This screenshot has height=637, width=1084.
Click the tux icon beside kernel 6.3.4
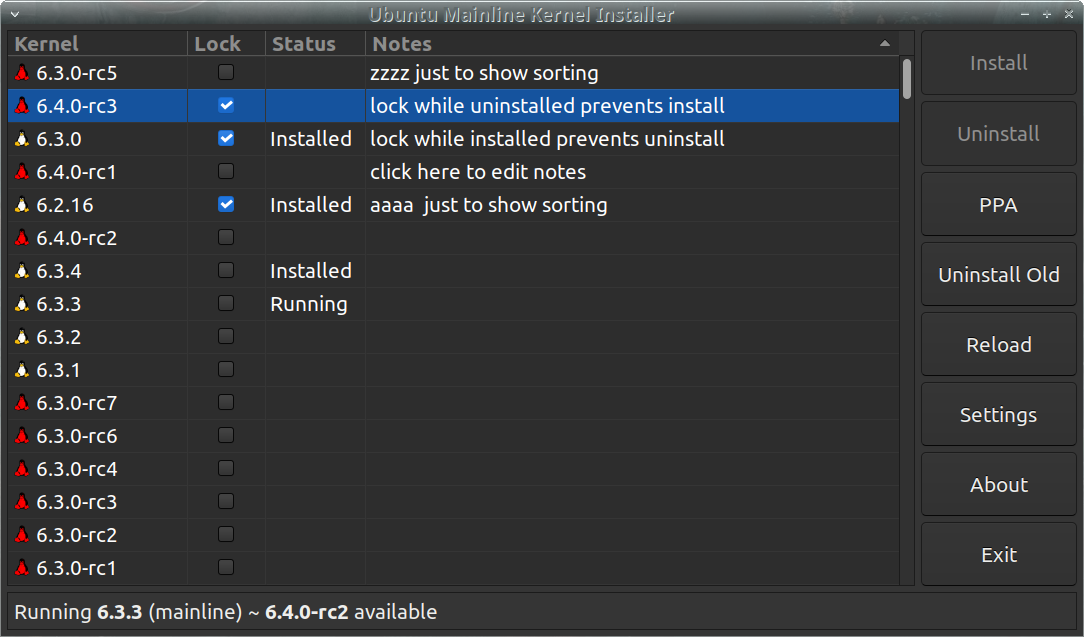click(x=22, y=271)
